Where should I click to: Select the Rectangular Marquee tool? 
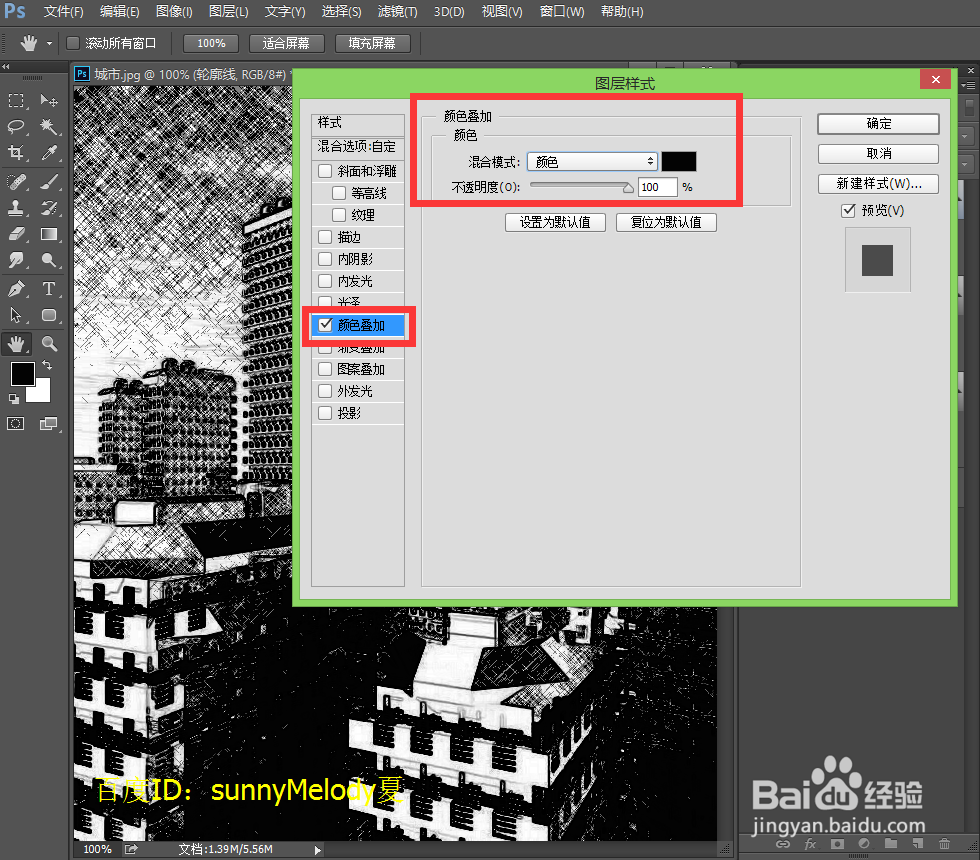tap(16, 101)
